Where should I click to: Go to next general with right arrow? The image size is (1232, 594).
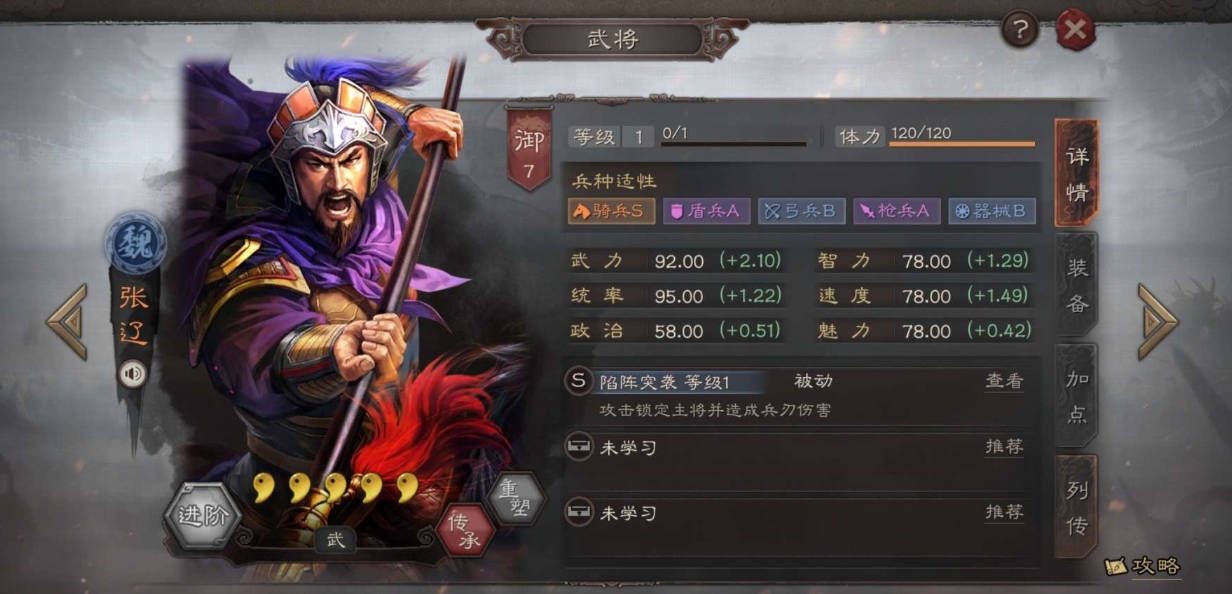click(1156, 320)
